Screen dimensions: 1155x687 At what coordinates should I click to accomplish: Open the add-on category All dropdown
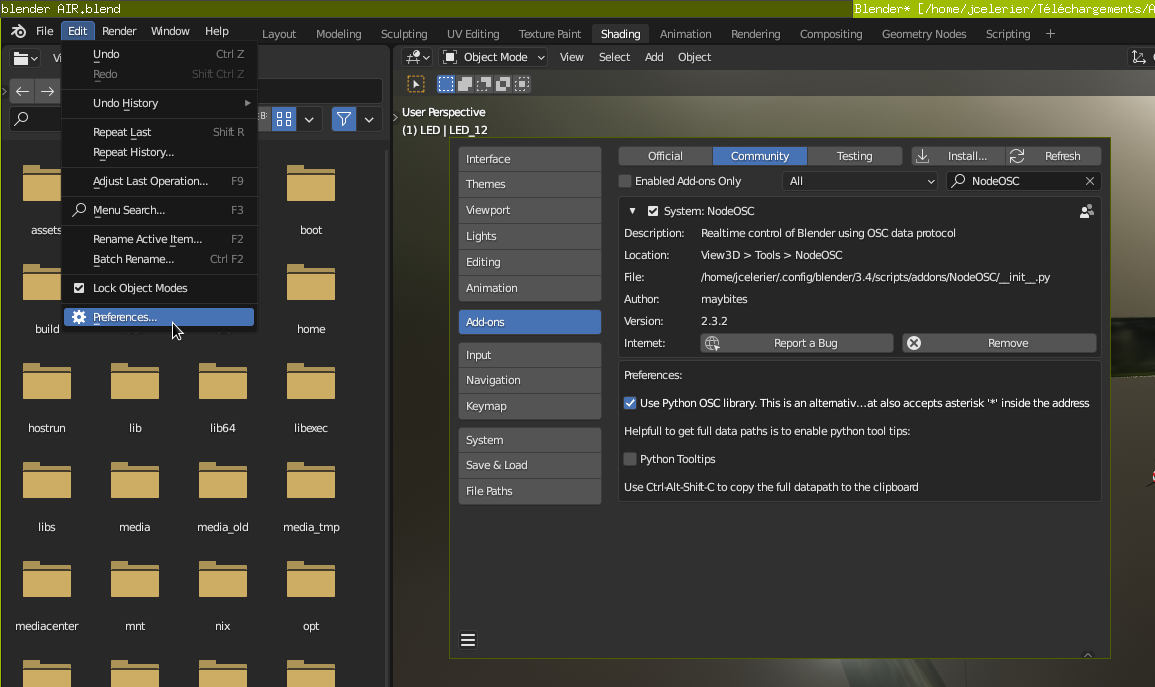(860, 180)
